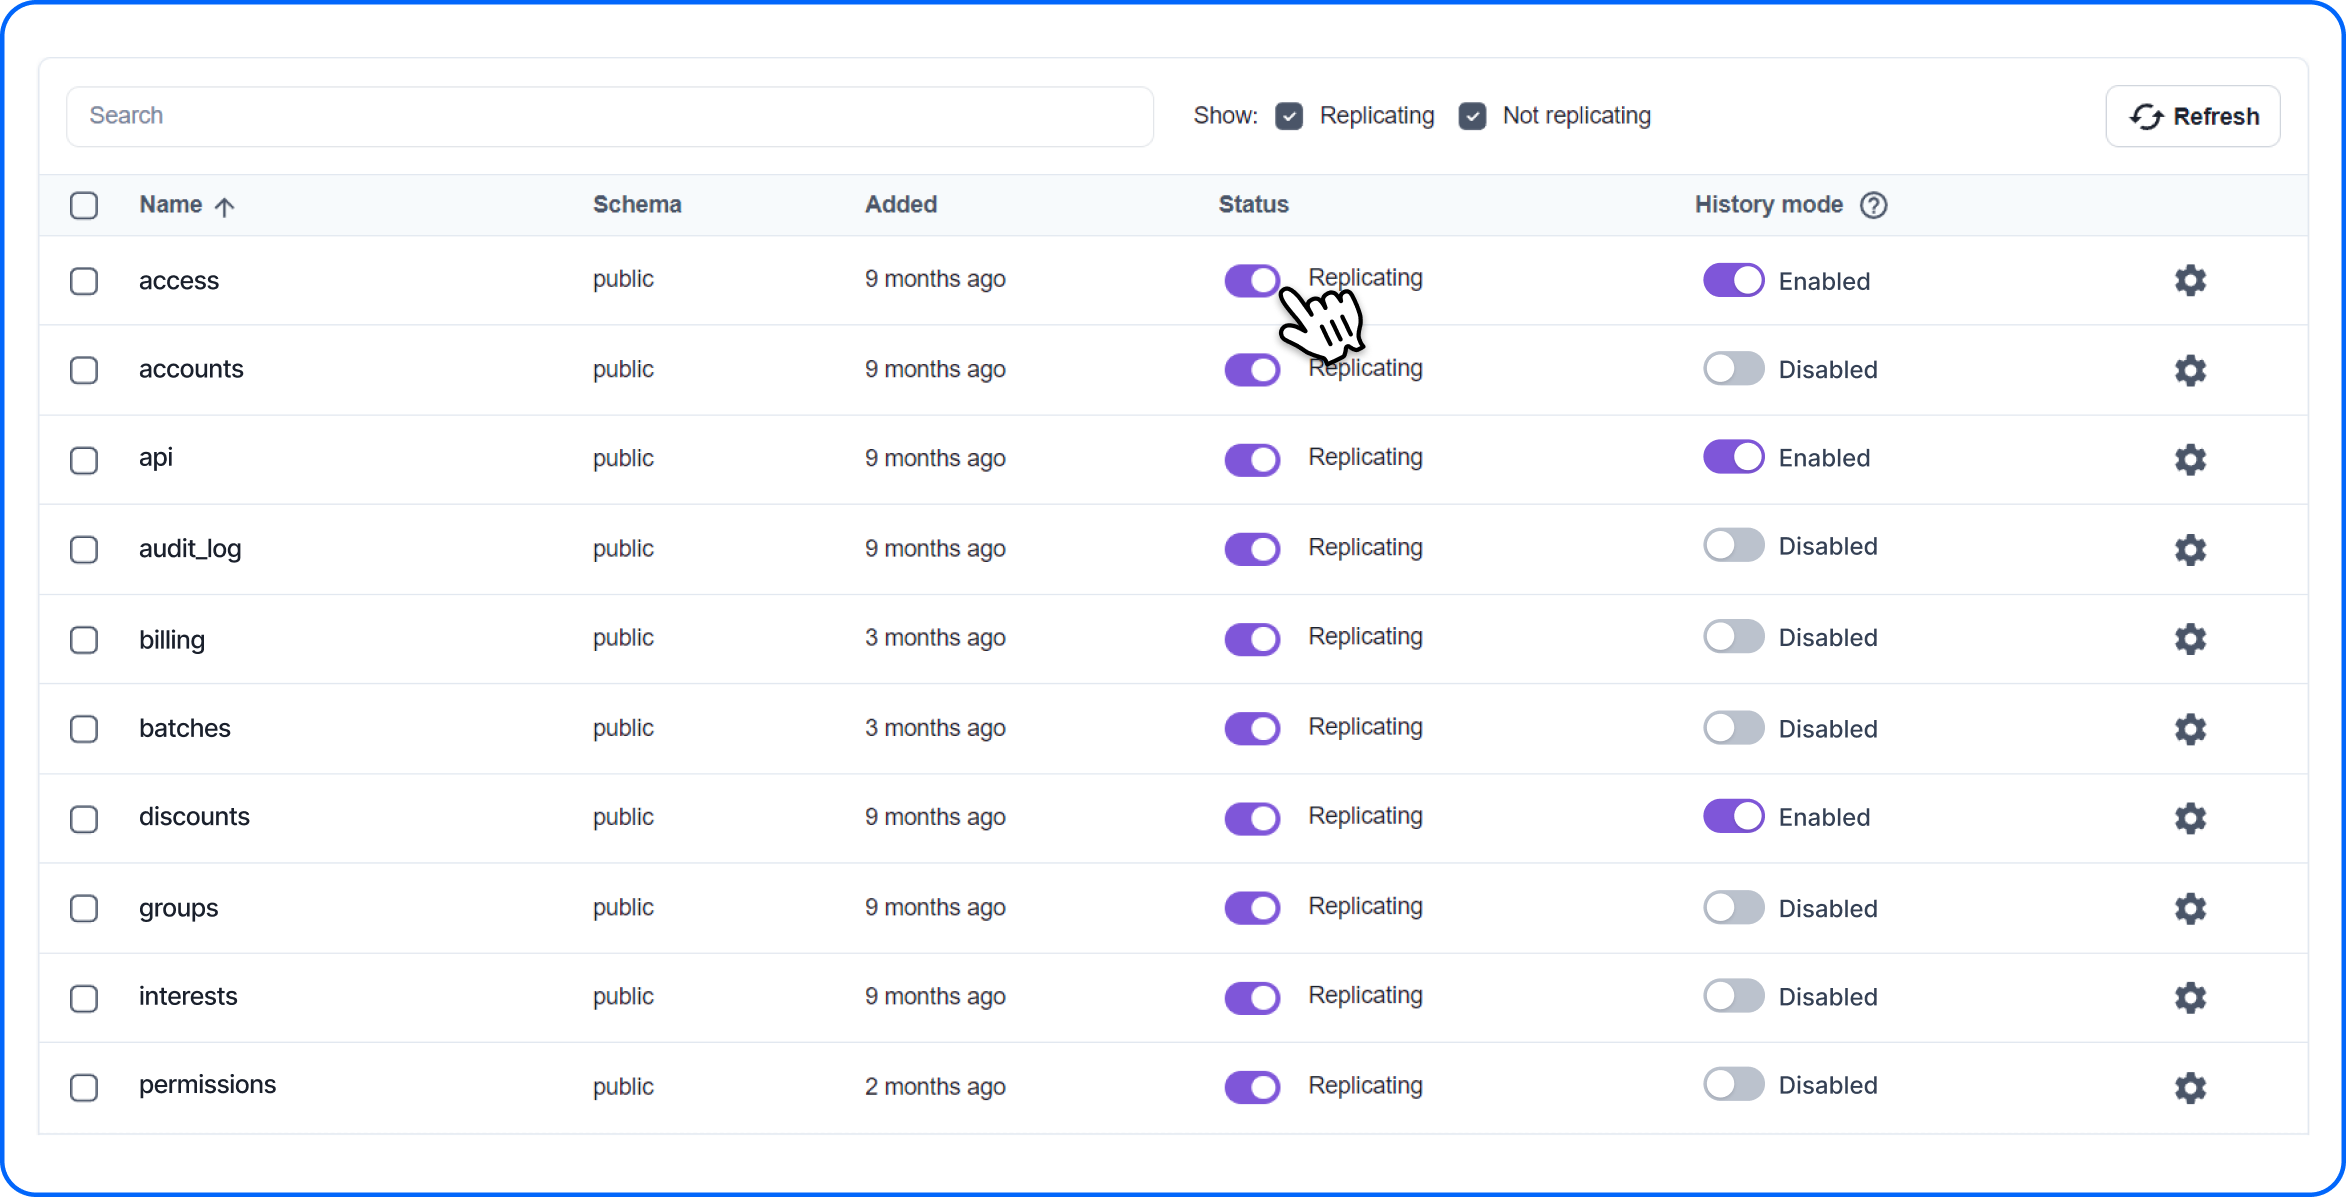Uncheck the Not replicating filter

click(1473, 116)
